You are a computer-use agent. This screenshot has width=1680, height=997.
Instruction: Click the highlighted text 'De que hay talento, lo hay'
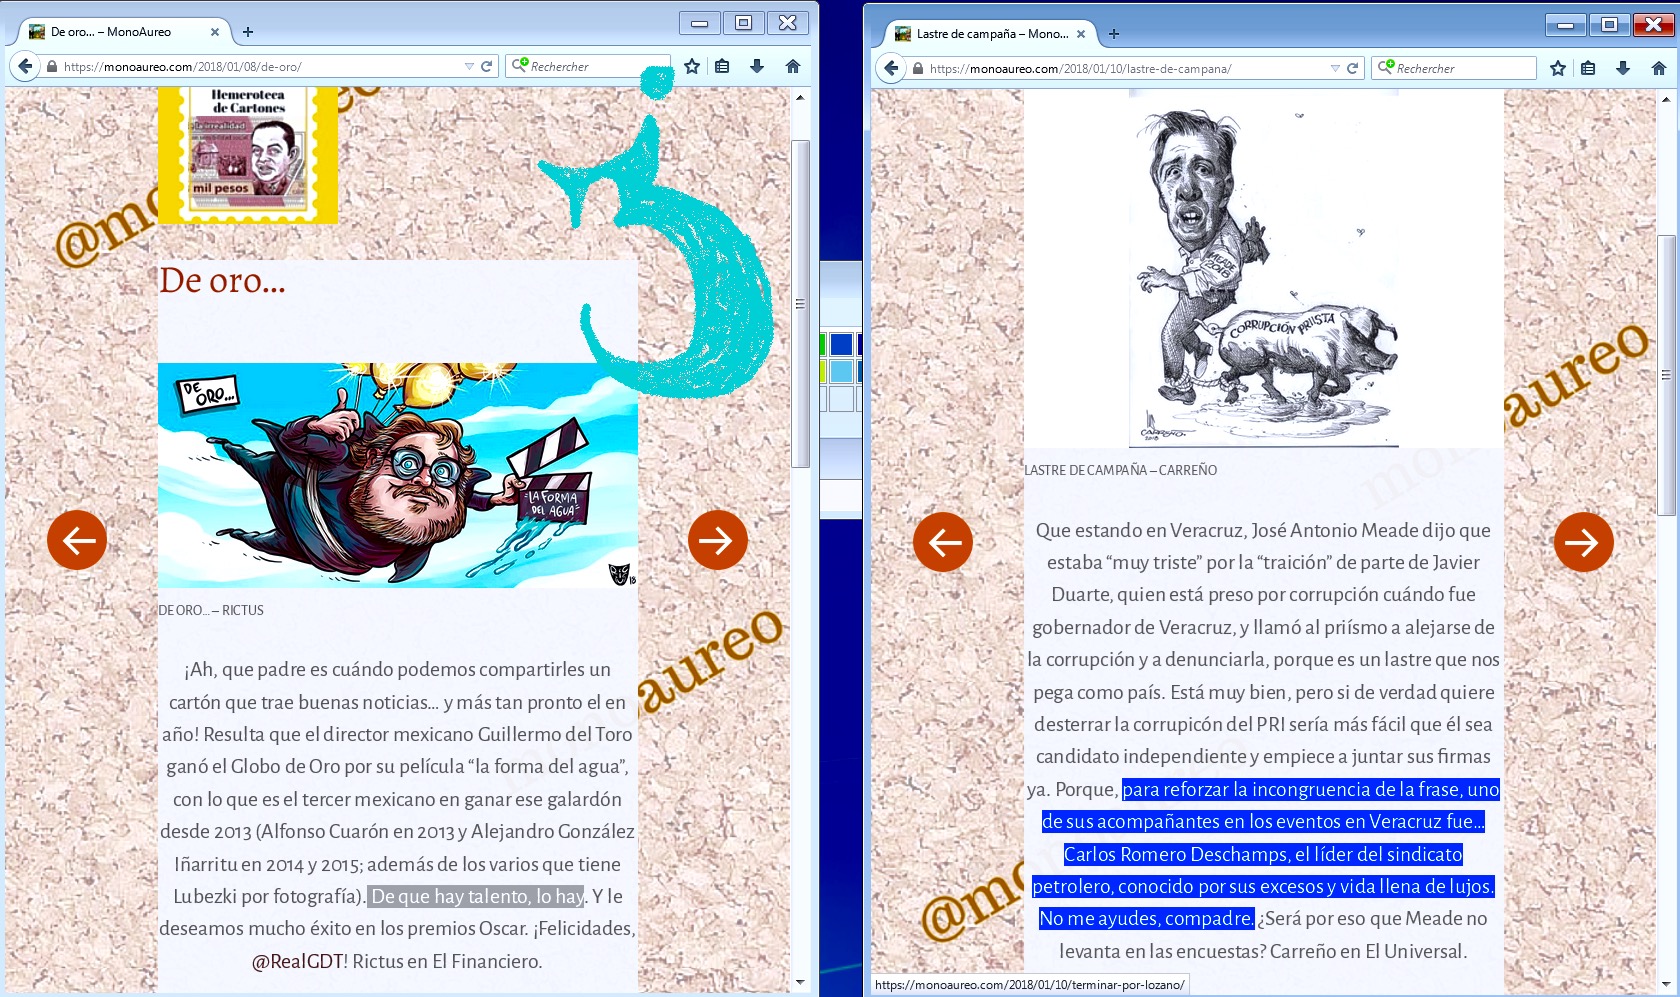478,896
